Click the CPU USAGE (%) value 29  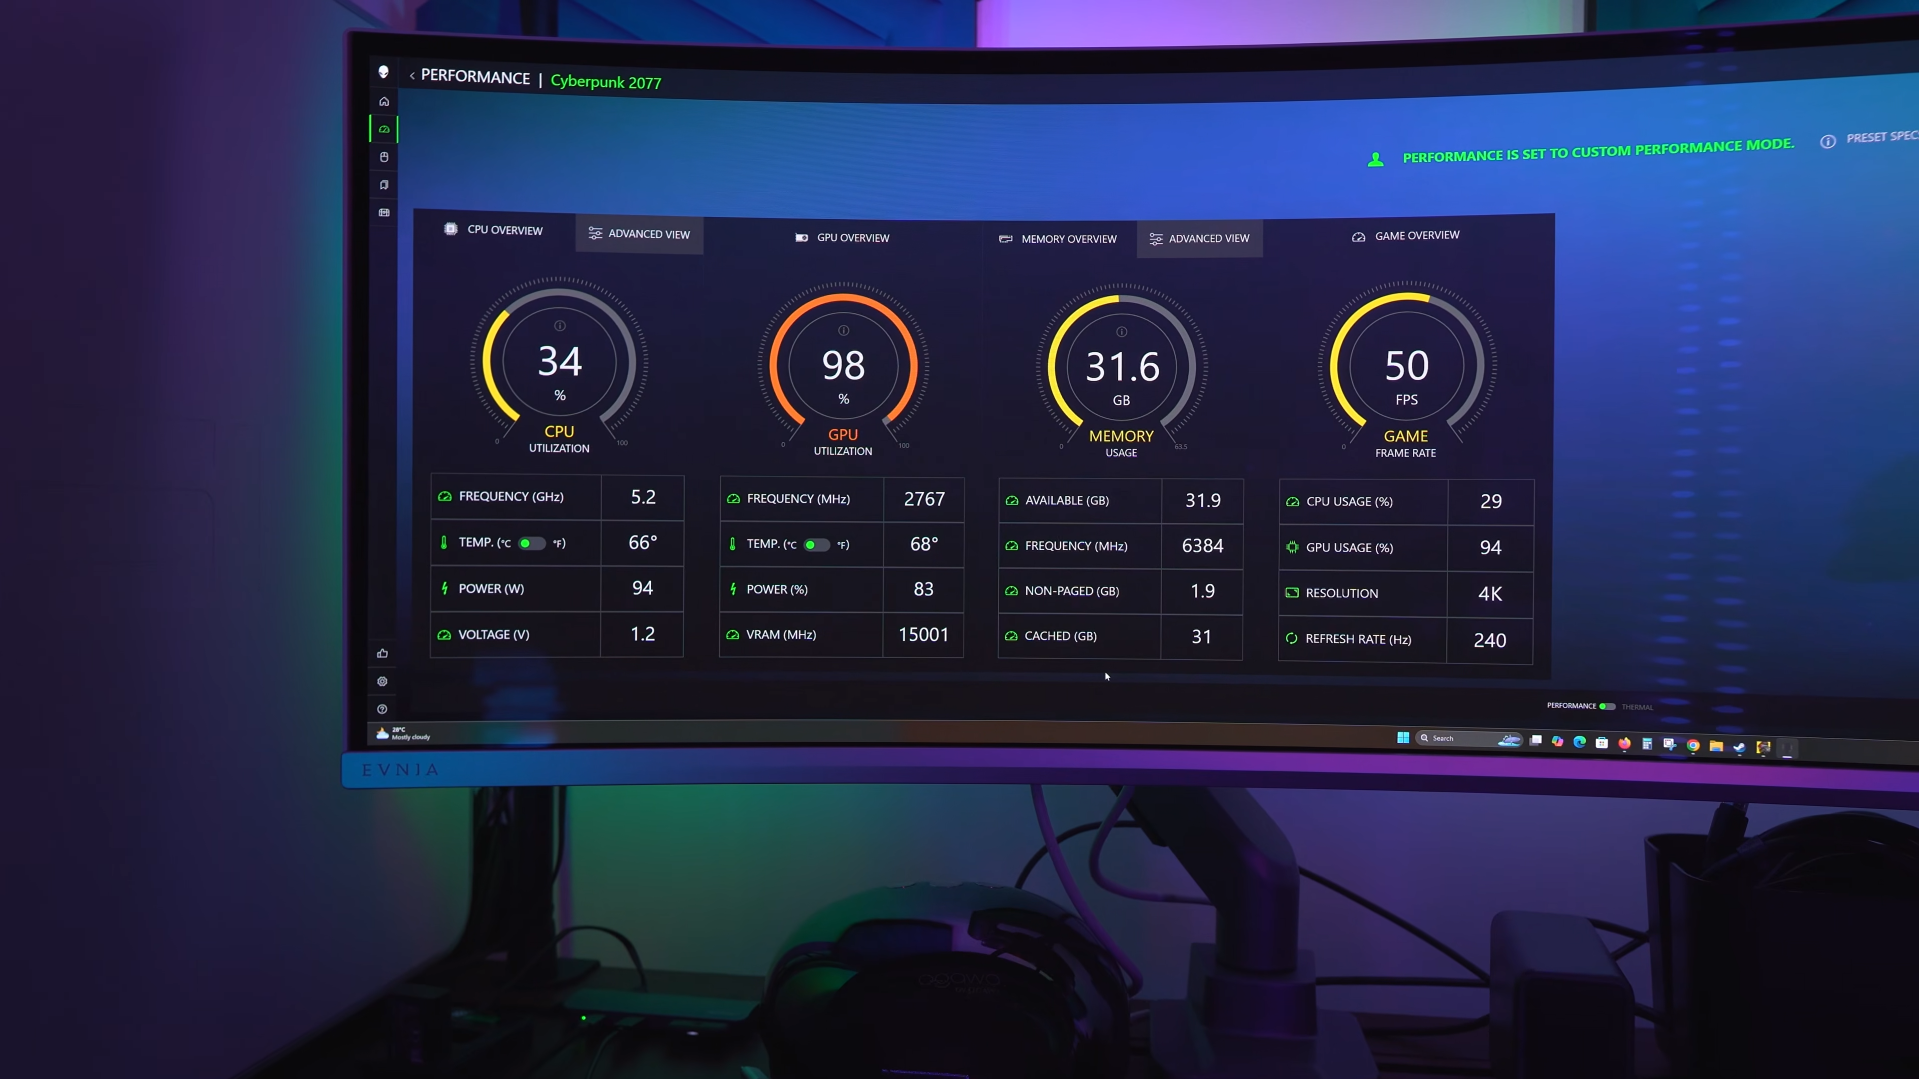tap(1491, 502)
